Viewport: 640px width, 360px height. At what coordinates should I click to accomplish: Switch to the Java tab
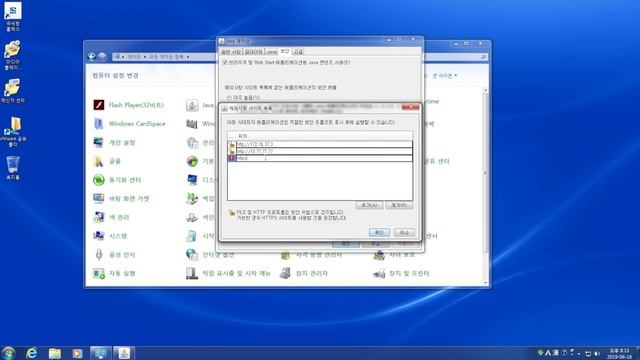271,52
